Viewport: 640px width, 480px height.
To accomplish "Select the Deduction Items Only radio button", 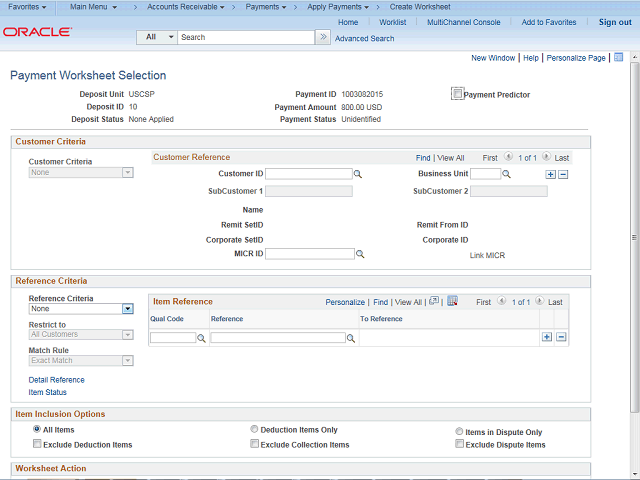I will point(255,430).
